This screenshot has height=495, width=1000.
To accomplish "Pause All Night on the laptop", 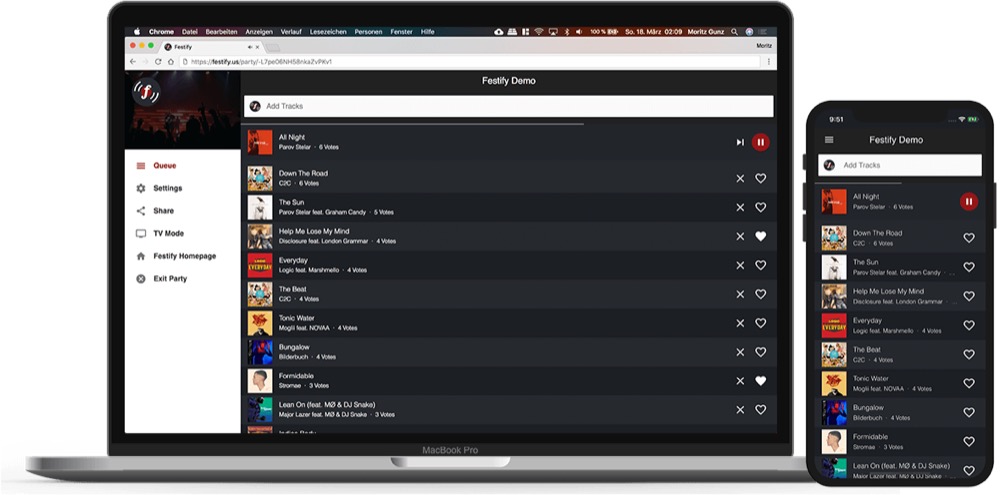I will click(x=760, y=142).
